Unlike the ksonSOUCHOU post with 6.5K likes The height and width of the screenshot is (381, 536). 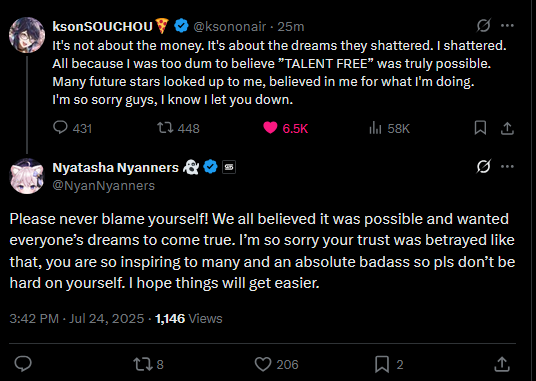coord(285,128)
